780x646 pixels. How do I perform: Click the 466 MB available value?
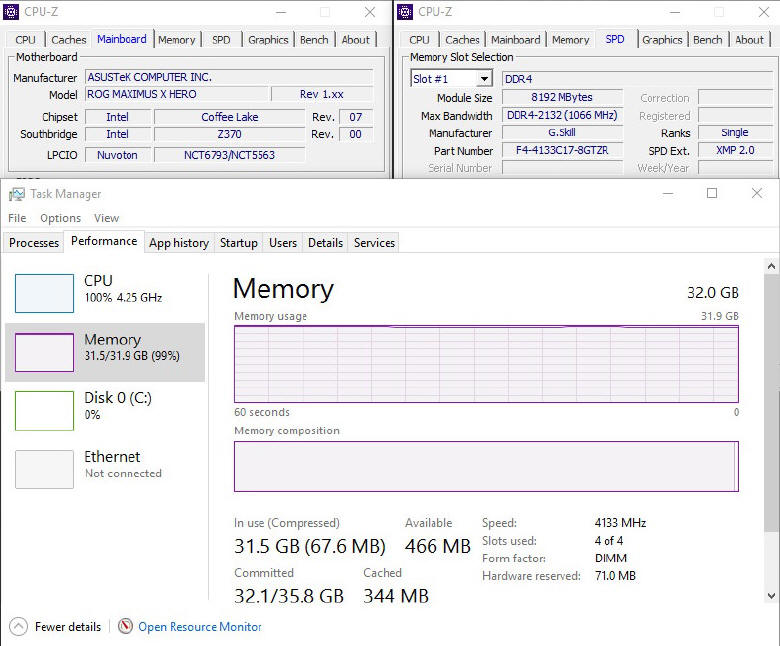click(x=438, y=546)
